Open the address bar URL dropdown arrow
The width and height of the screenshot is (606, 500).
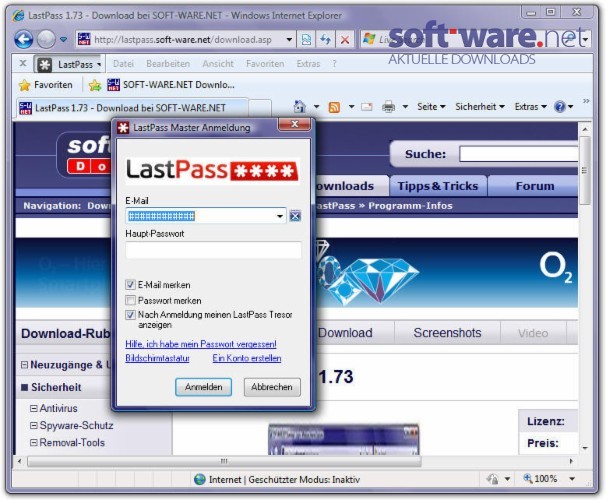tap(289, 39)
